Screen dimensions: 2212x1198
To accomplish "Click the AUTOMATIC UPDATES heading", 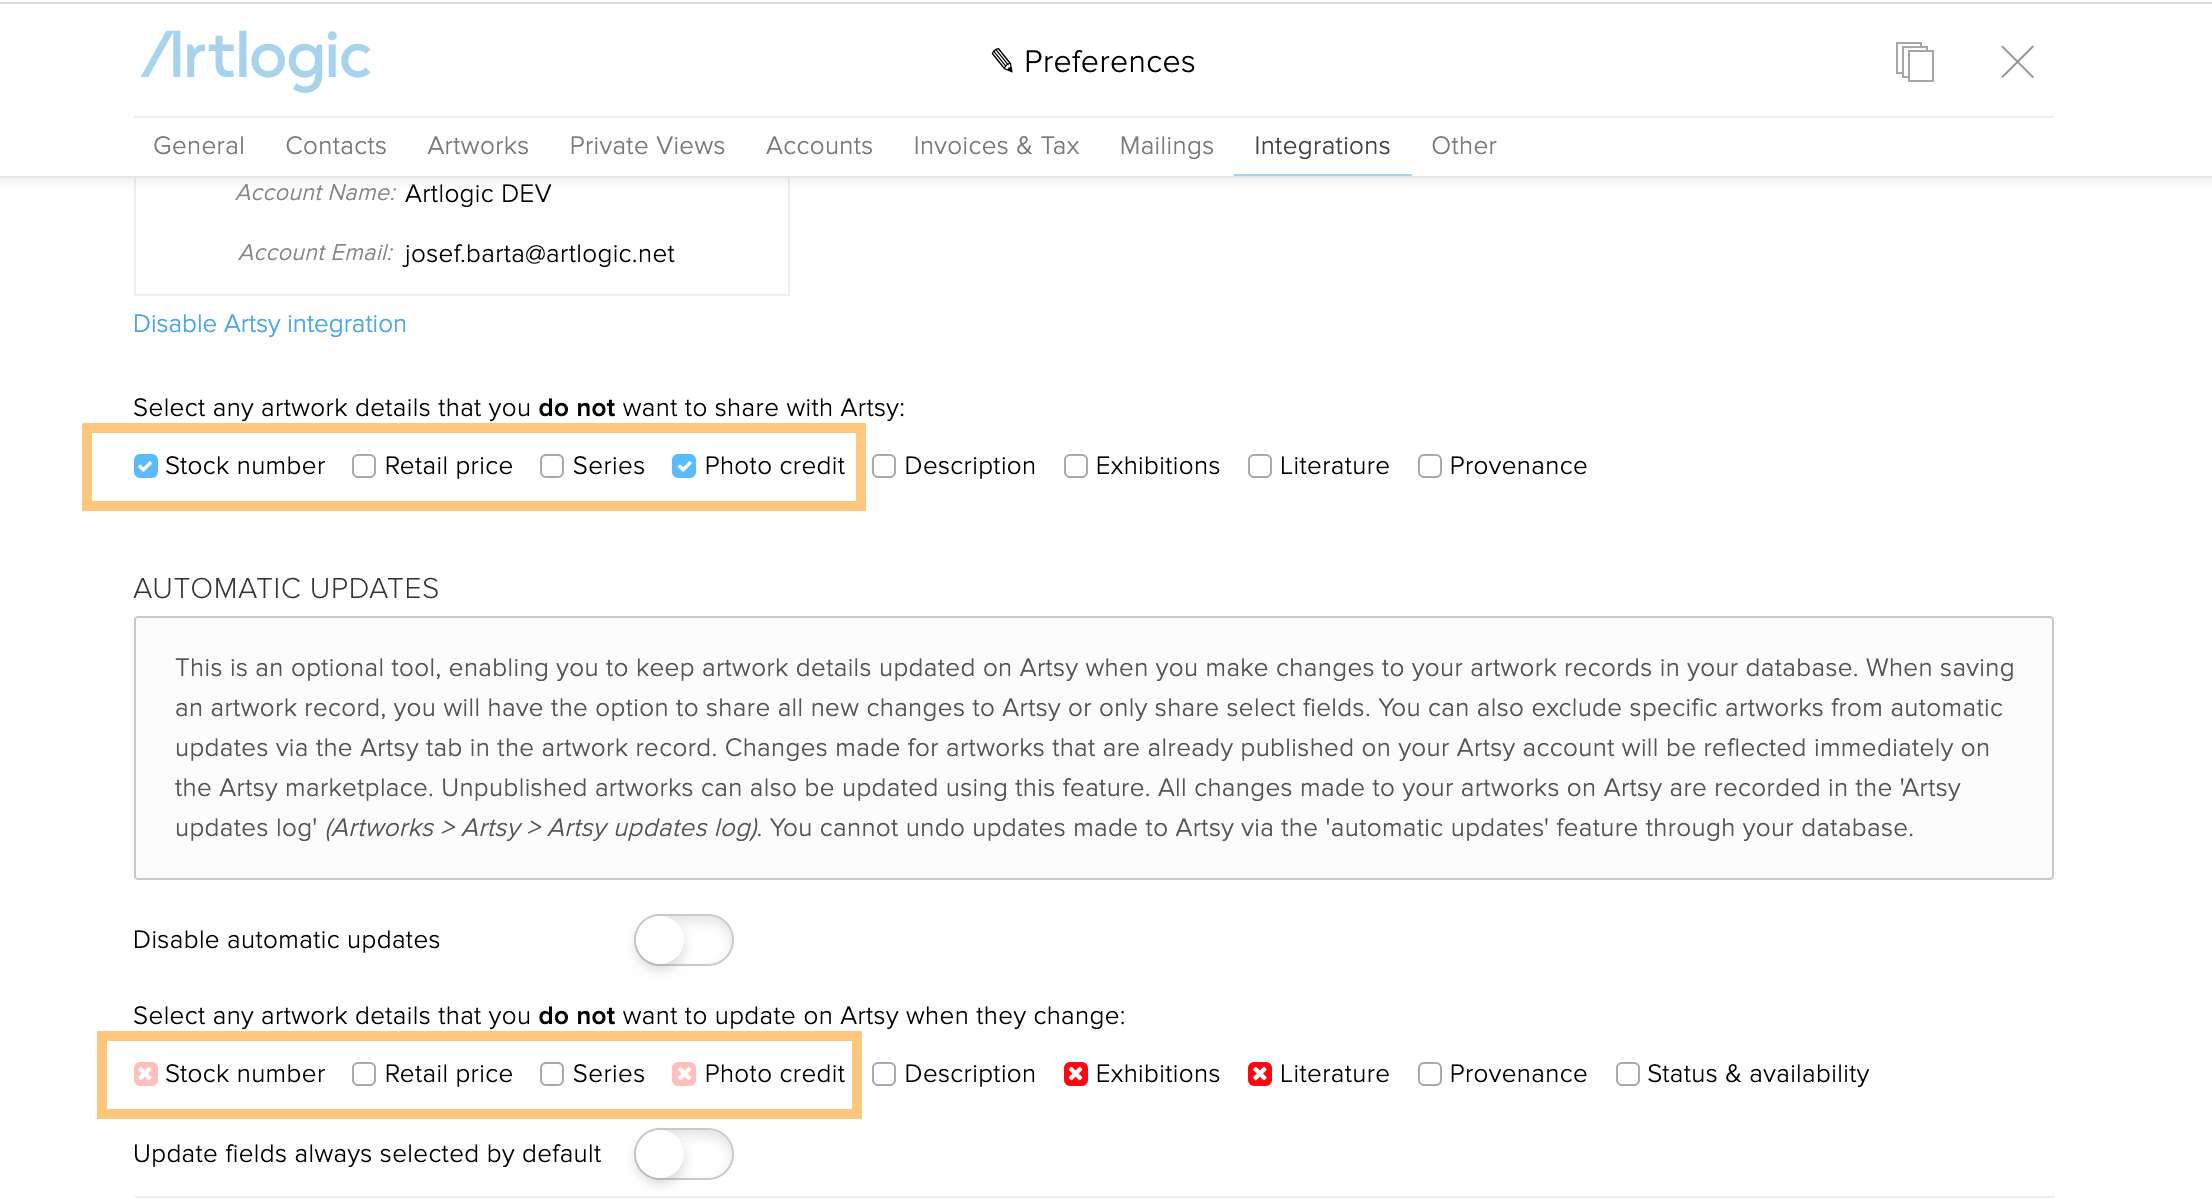I will pyautogui.click(x=286, y=588).
